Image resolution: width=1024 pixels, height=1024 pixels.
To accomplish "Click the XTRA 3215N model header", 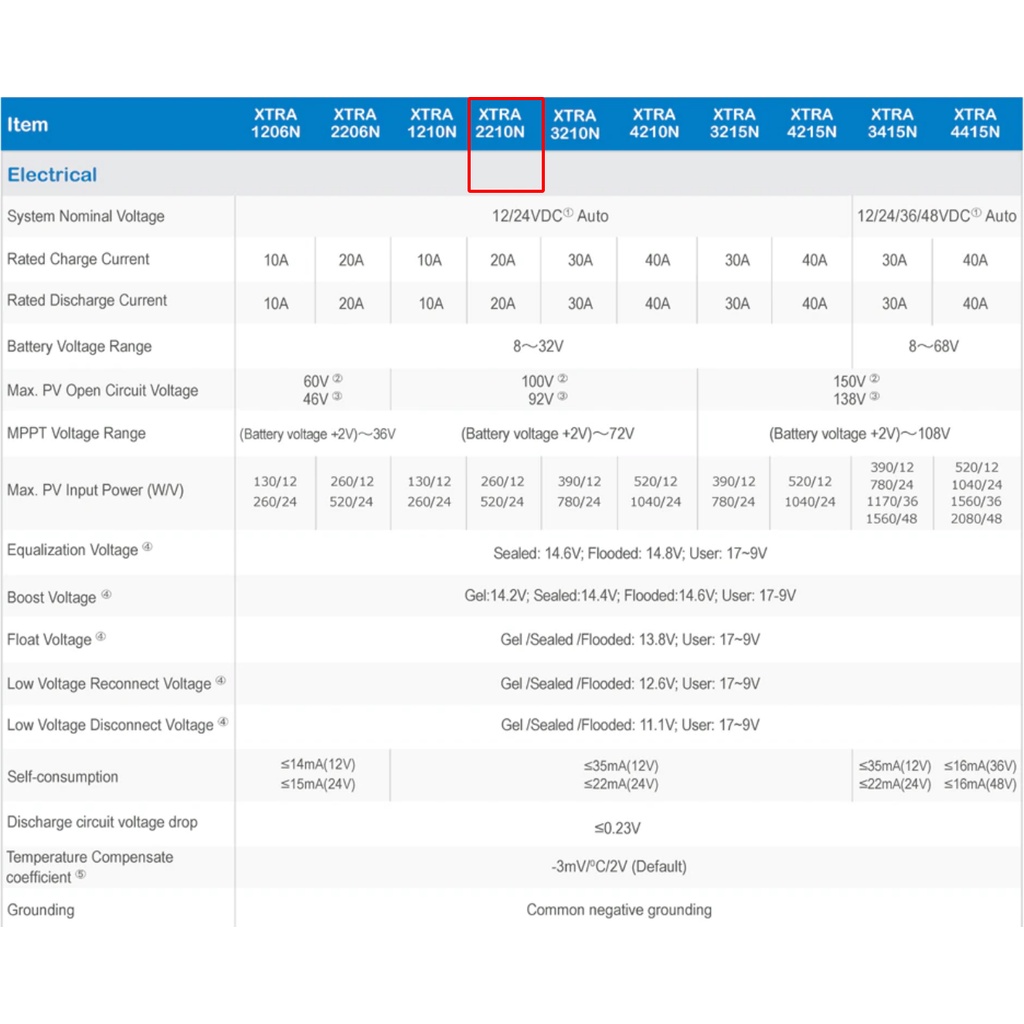I will pyautogui.click(x=734, y=123).
